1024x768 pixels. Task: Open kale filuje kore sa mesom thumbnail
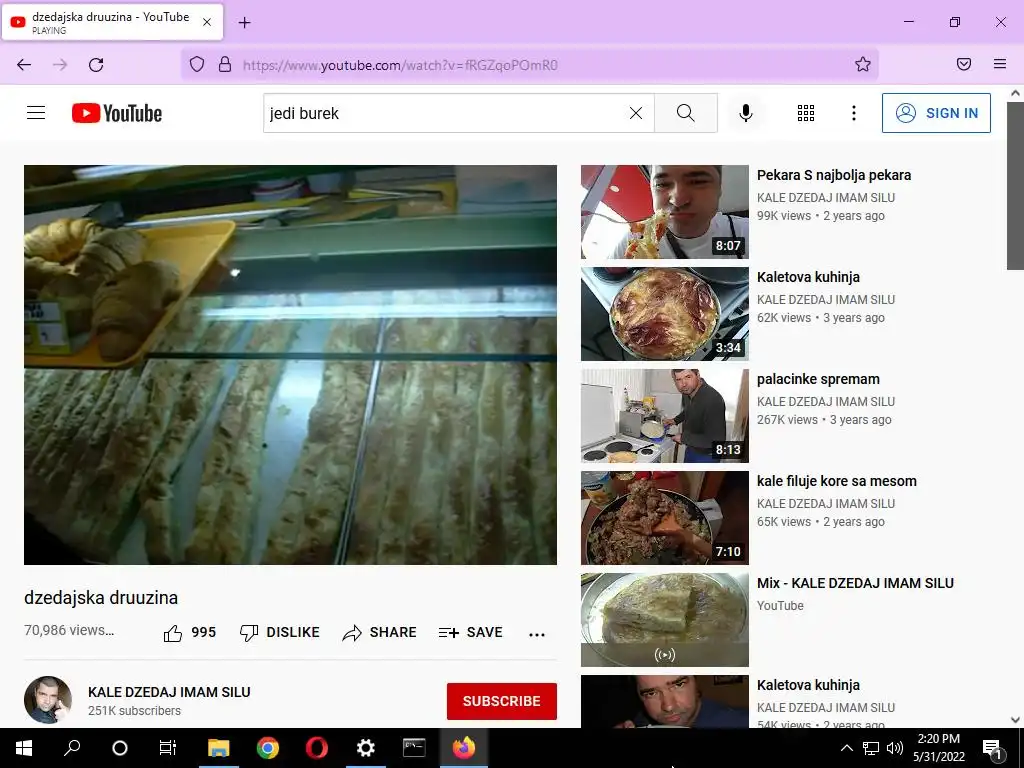click(664, 517)
